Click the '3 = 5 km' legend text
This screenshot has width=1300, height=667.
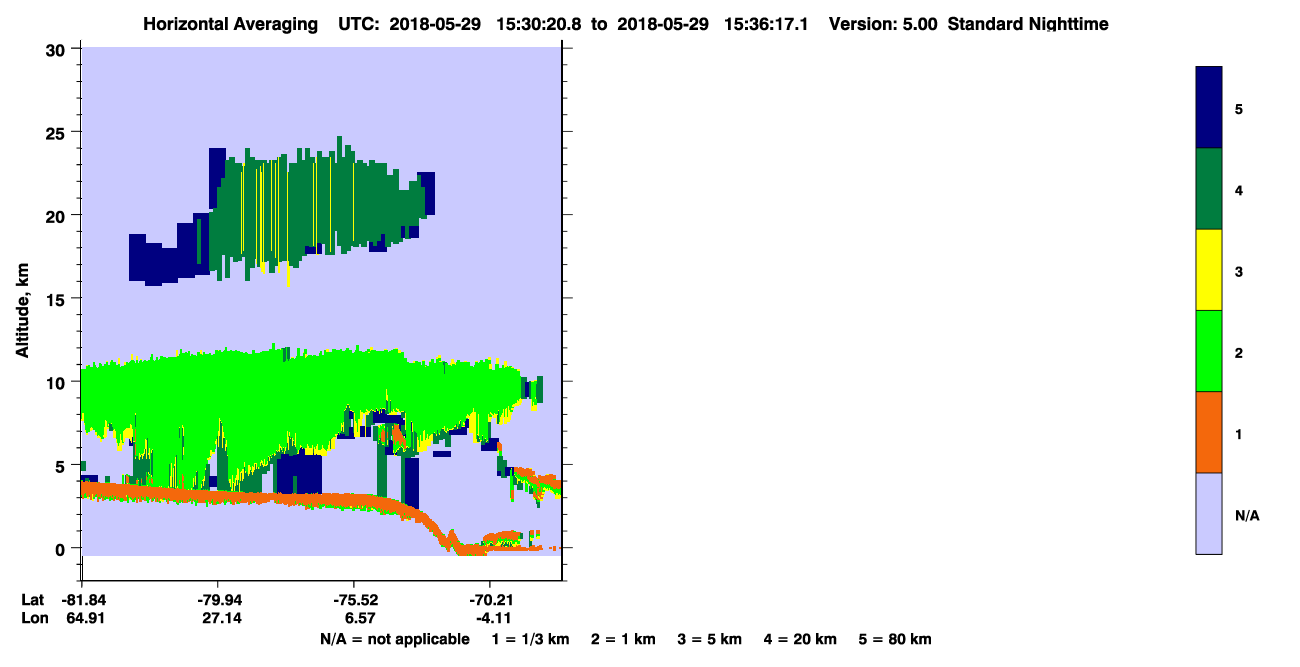pyautogui.click(x=710, y=639)
